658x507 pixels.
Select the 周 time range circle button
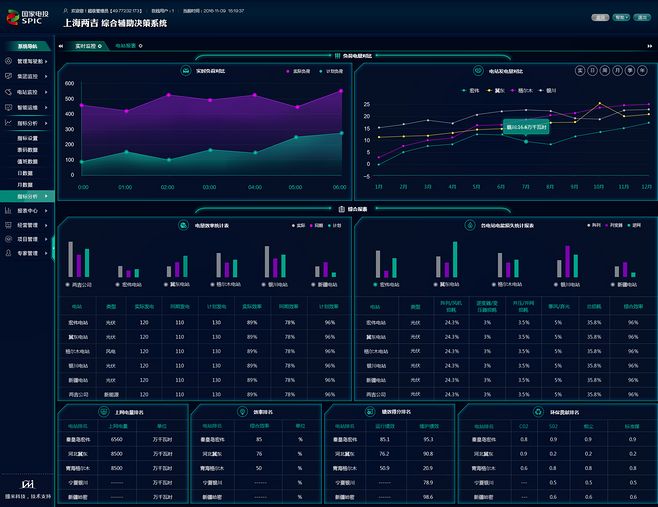(605, 71)
